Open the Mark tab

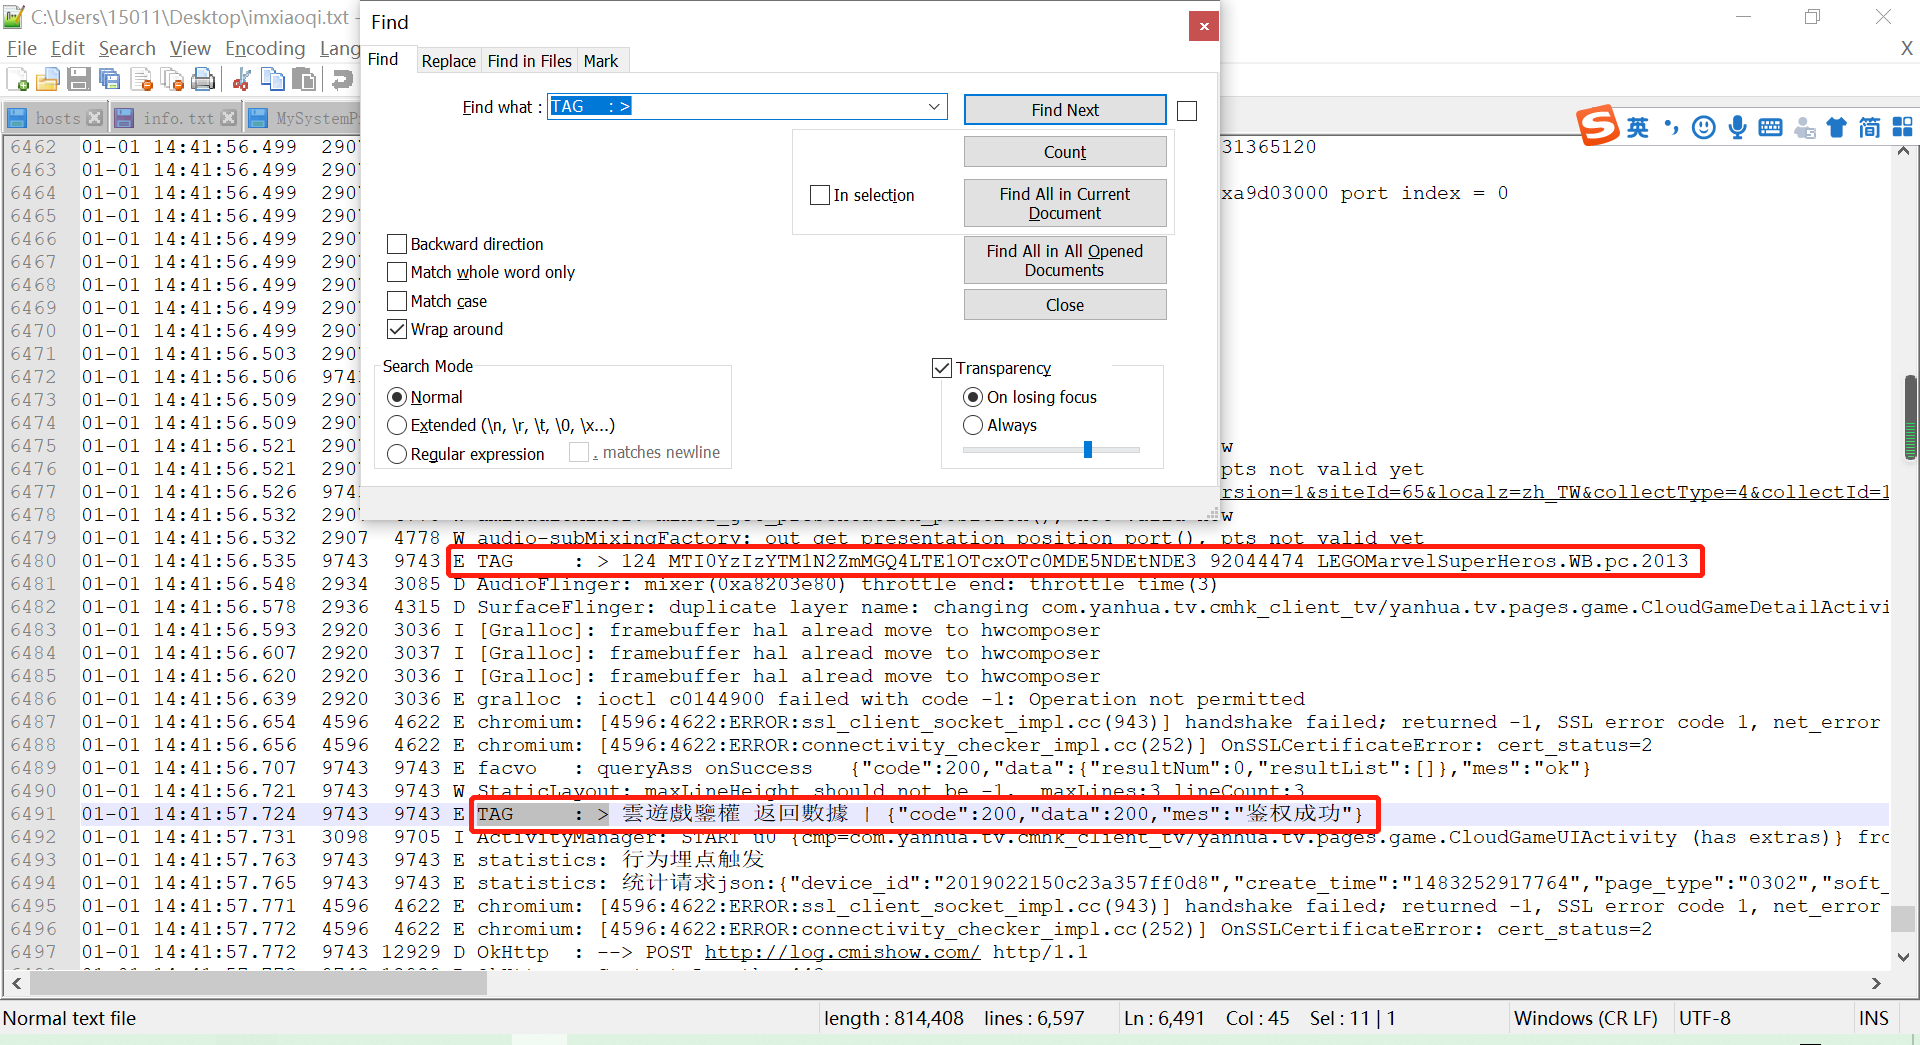[x=601, y=61]
